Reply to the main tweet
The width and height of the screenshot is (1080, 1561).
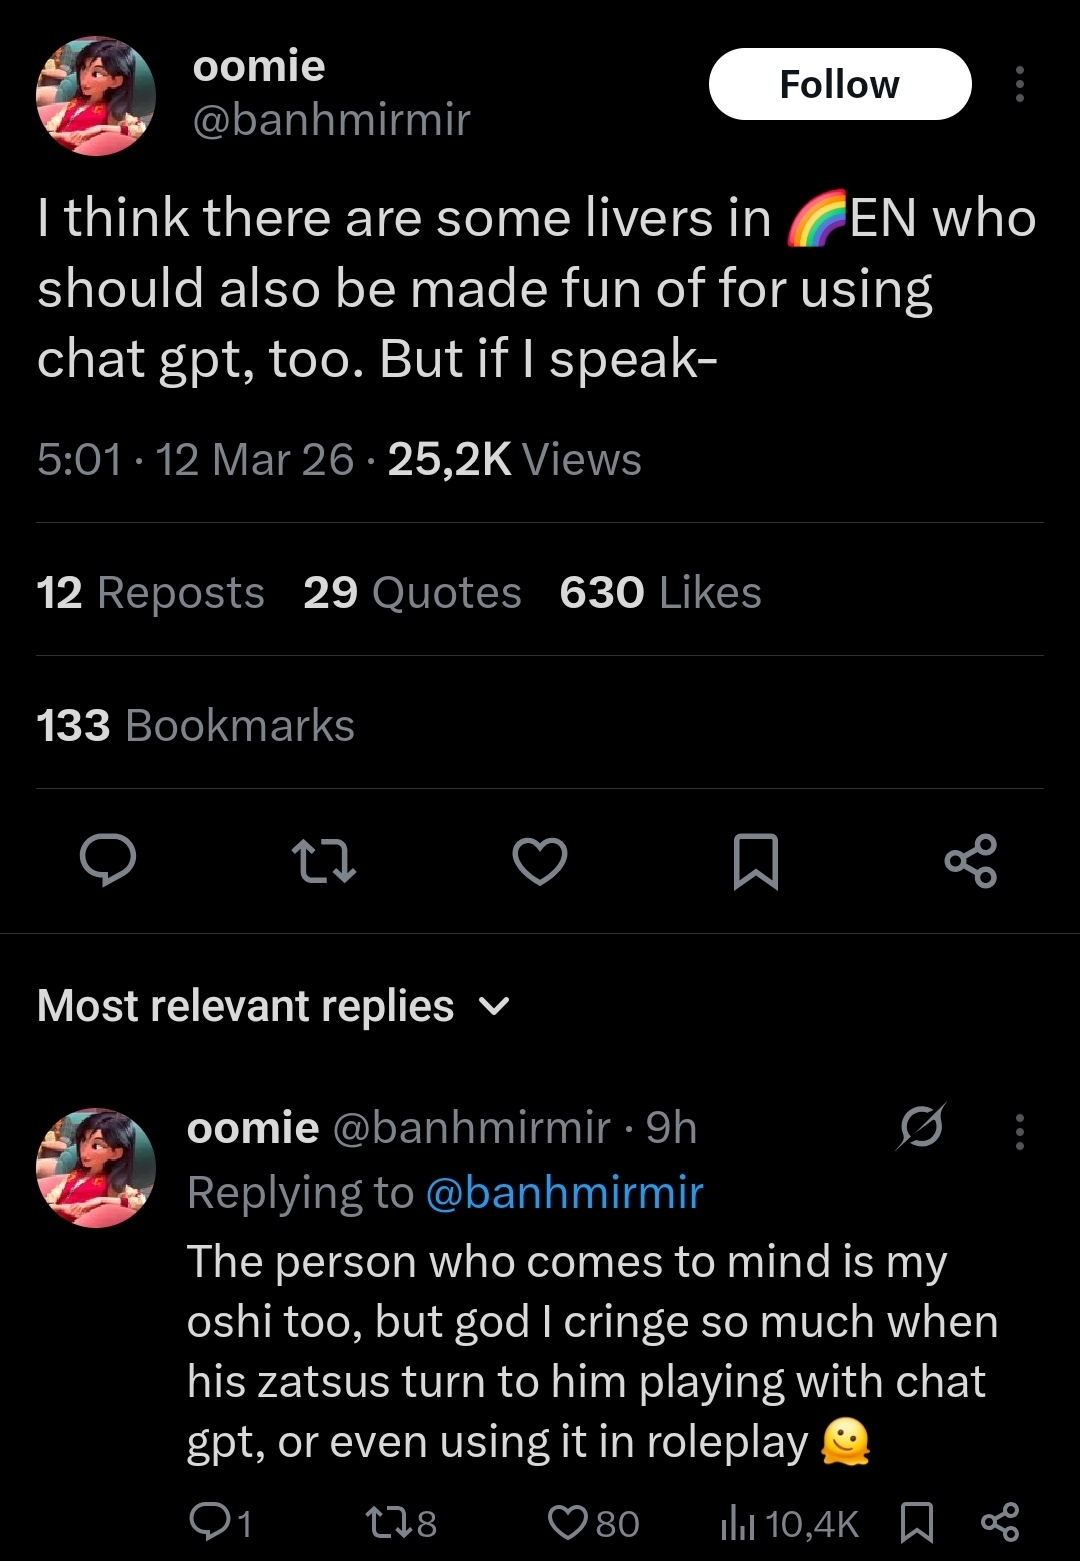108,860
